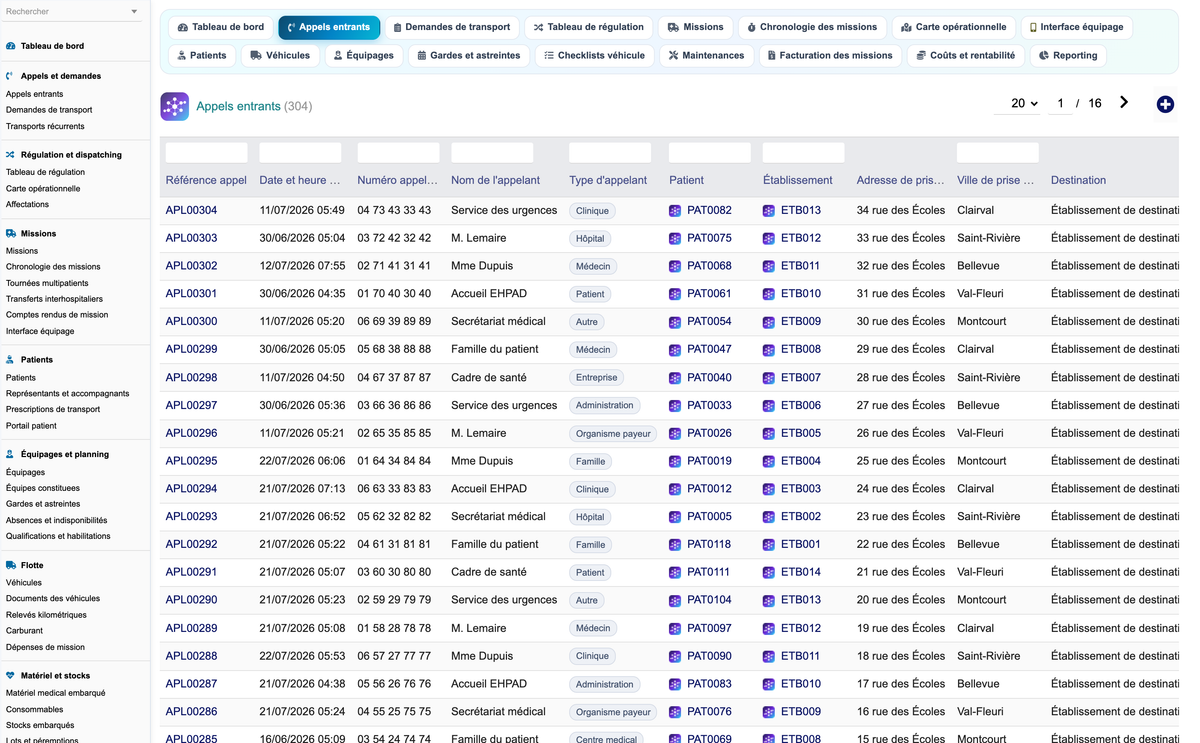This screenshot has width=1200, height=743.
Task: Click the add new call plus icon
Action: pos(1165,104)
